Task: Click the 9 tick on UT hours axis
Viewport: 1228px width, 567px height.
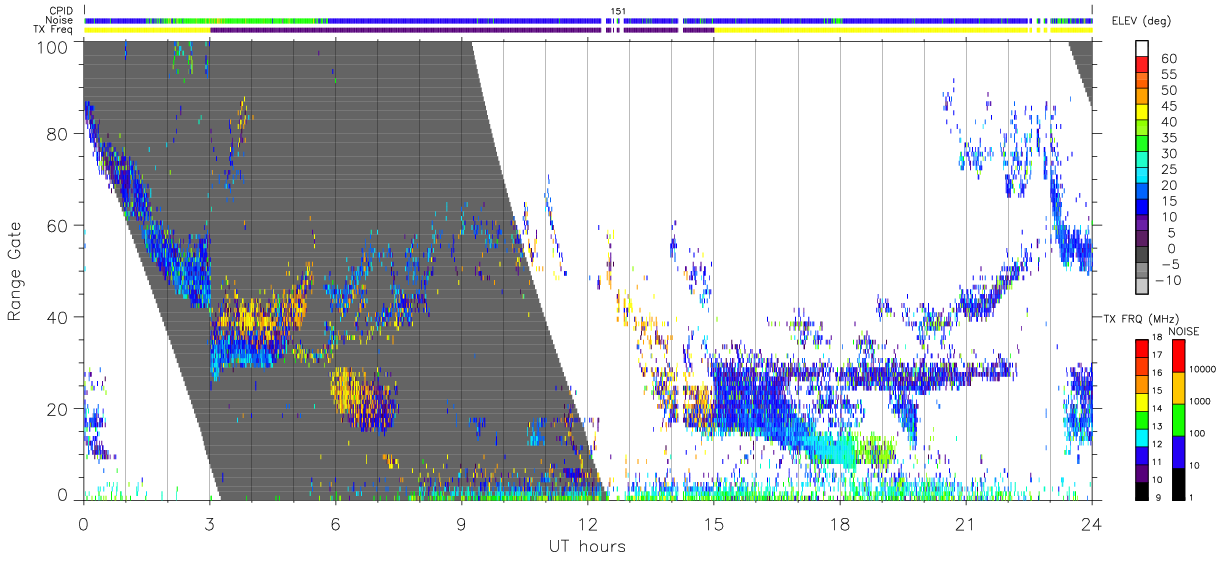Action: 461,524
